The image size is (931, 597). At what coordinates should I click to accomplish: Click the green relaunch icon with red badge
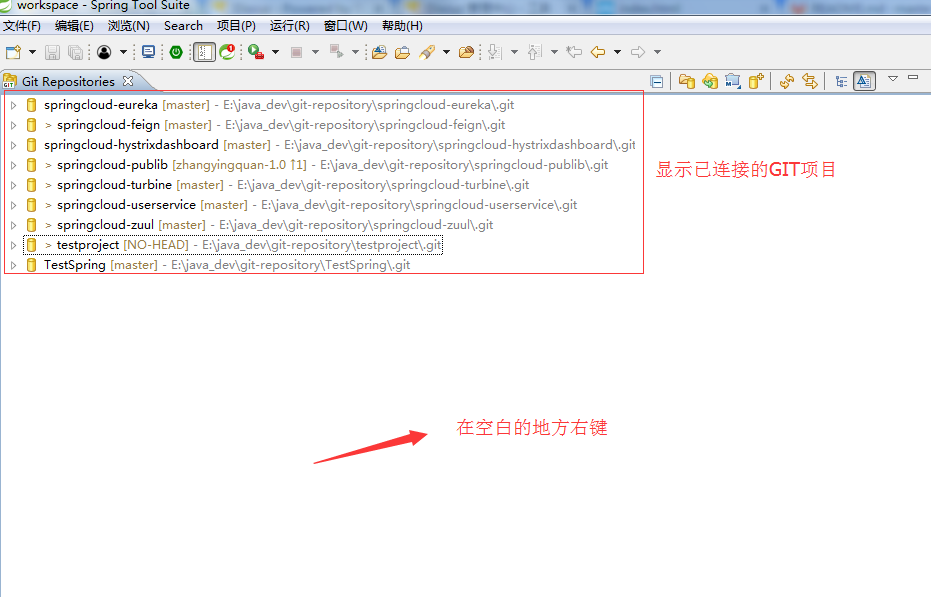(227, 52)
